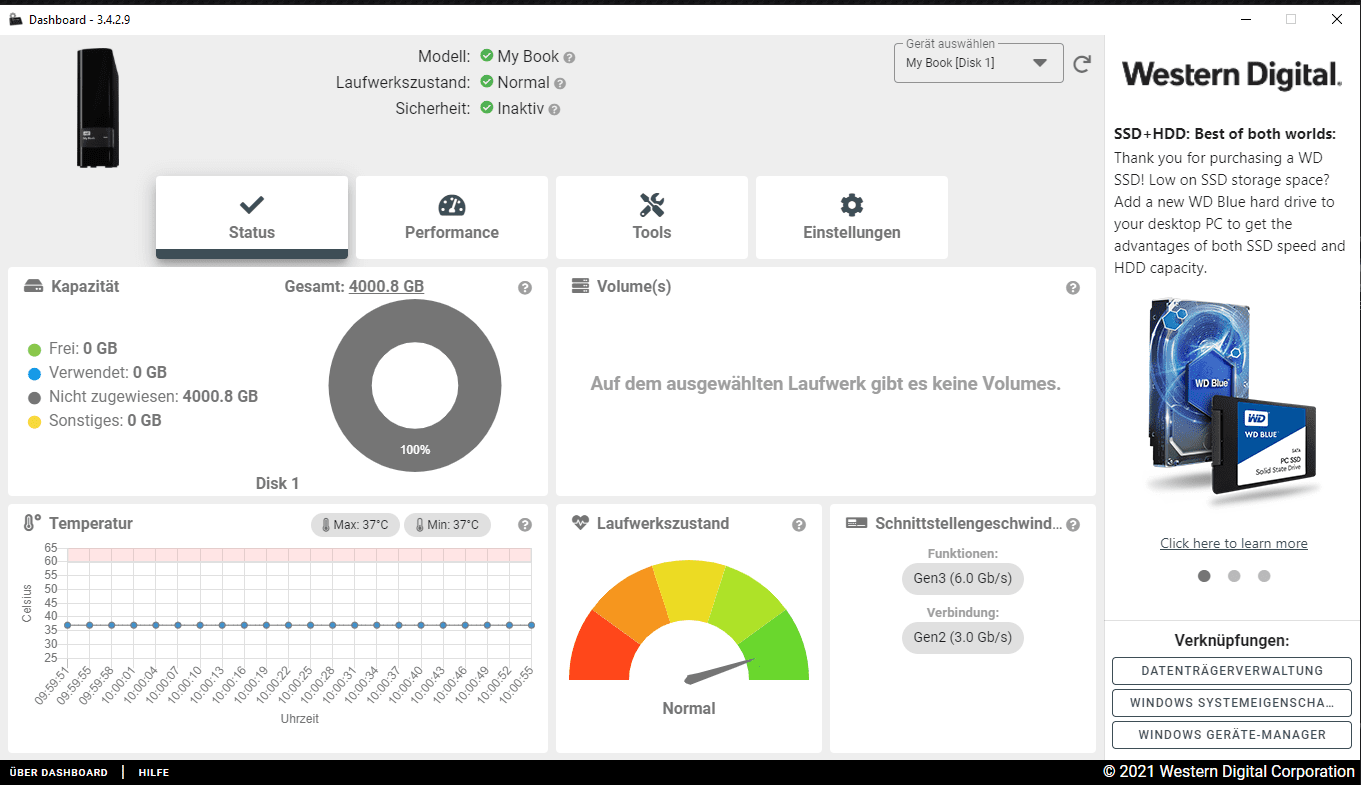Select the second carousel dot in ad panel
Viewport: 1361px width, 785px height.
1234,576
